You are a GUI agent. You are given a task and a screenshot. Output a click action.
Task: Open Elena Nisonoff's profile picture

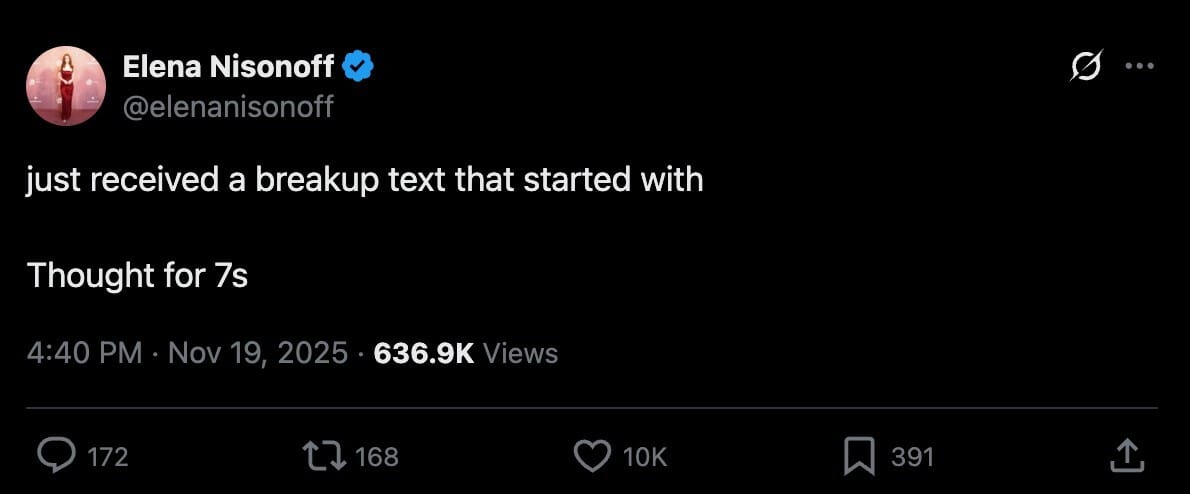[66, 86]
